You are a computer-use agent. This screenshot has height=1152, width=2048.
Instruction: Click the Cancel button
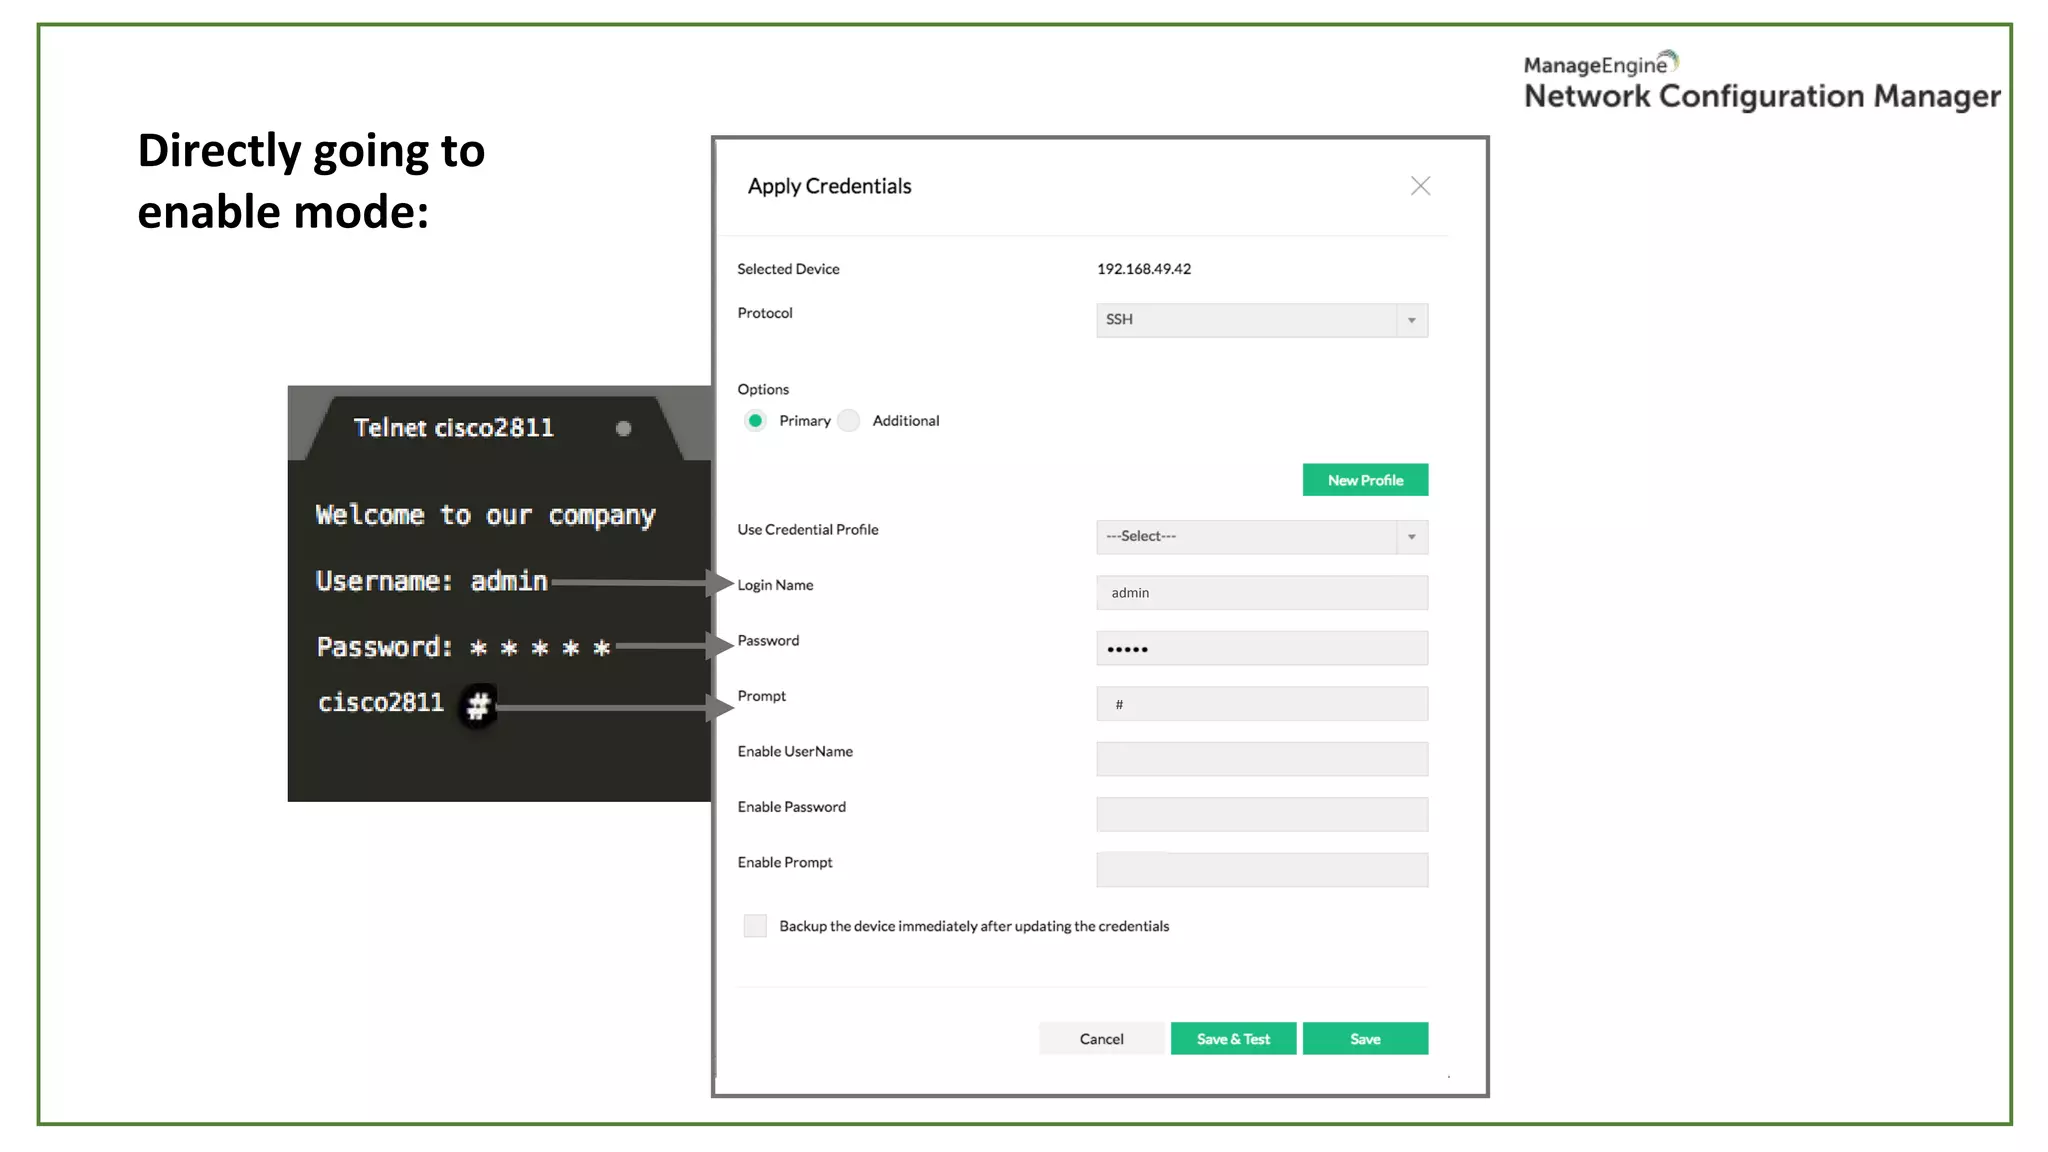point(1101,1039)
